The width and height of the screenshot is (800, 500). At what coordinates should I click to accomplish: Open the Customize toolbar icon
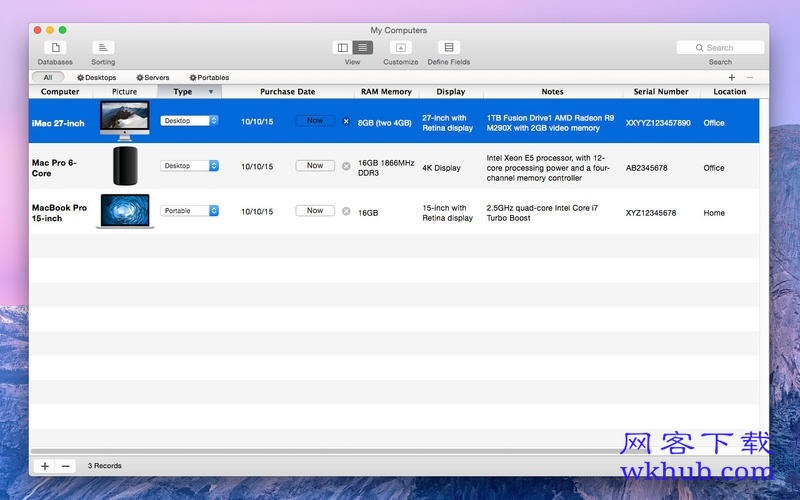click(x=401, y=47)
